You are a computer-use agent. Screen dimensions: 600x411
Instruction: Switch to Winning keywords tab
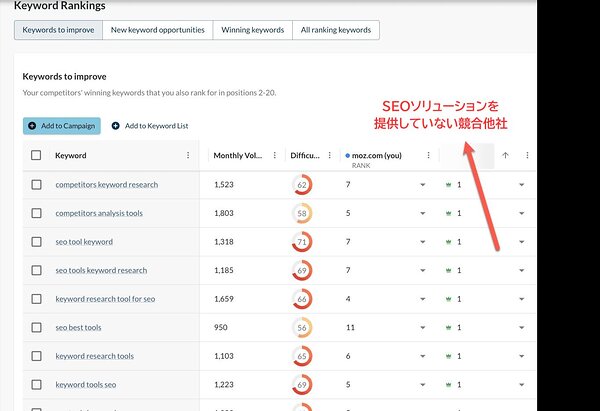pos(253,30)
